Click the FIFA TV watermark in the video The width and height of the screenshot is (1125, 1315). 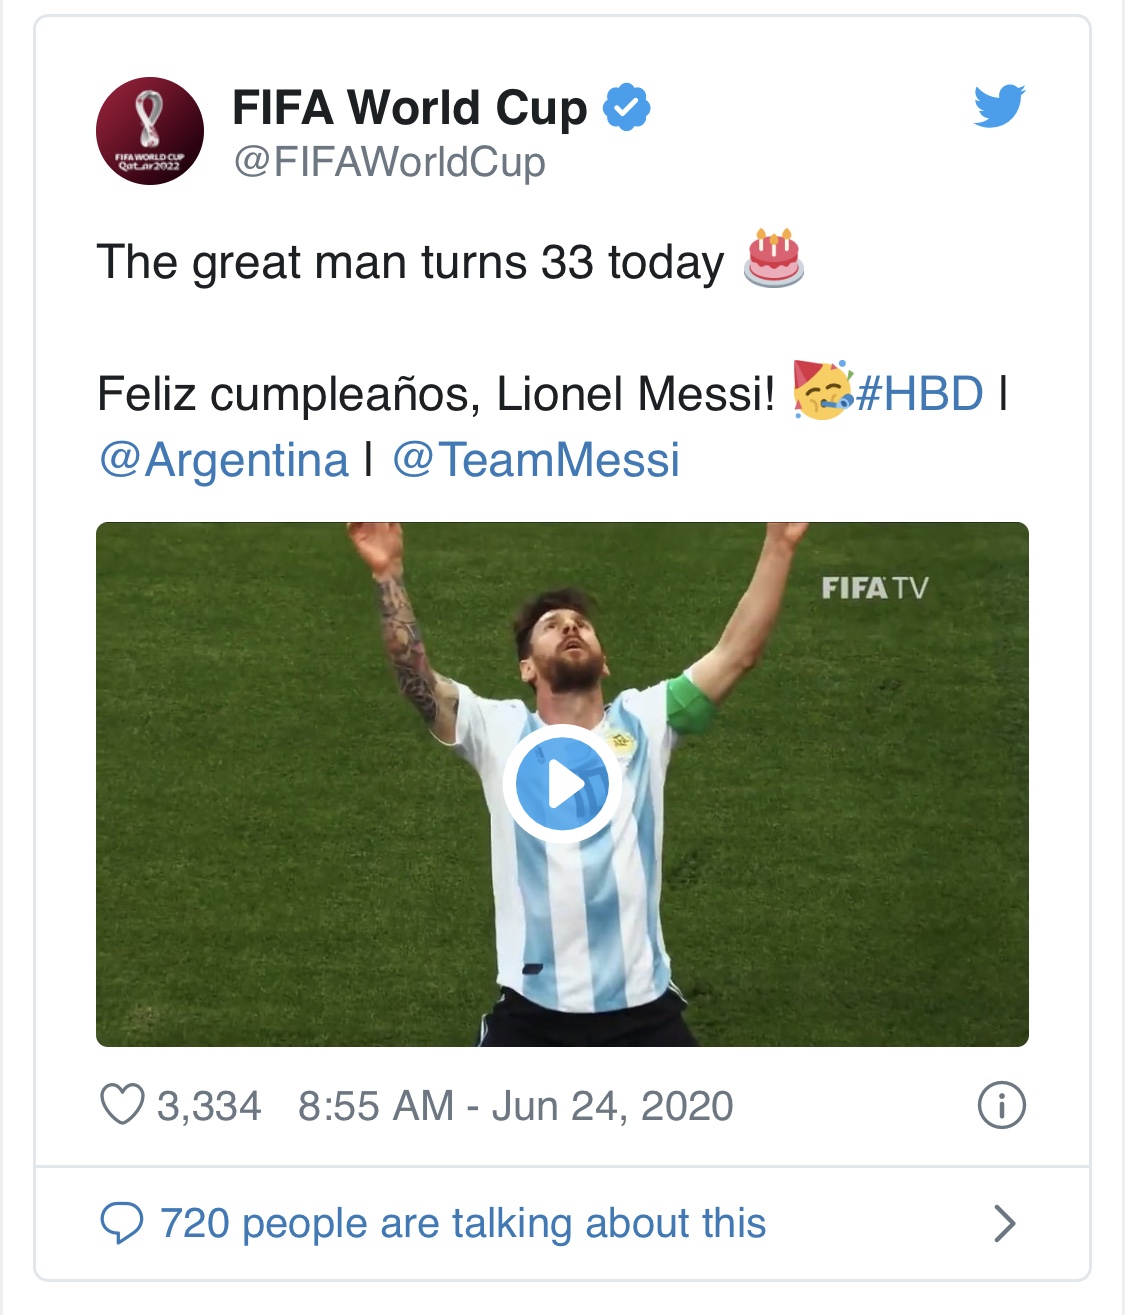click(875, 587)
